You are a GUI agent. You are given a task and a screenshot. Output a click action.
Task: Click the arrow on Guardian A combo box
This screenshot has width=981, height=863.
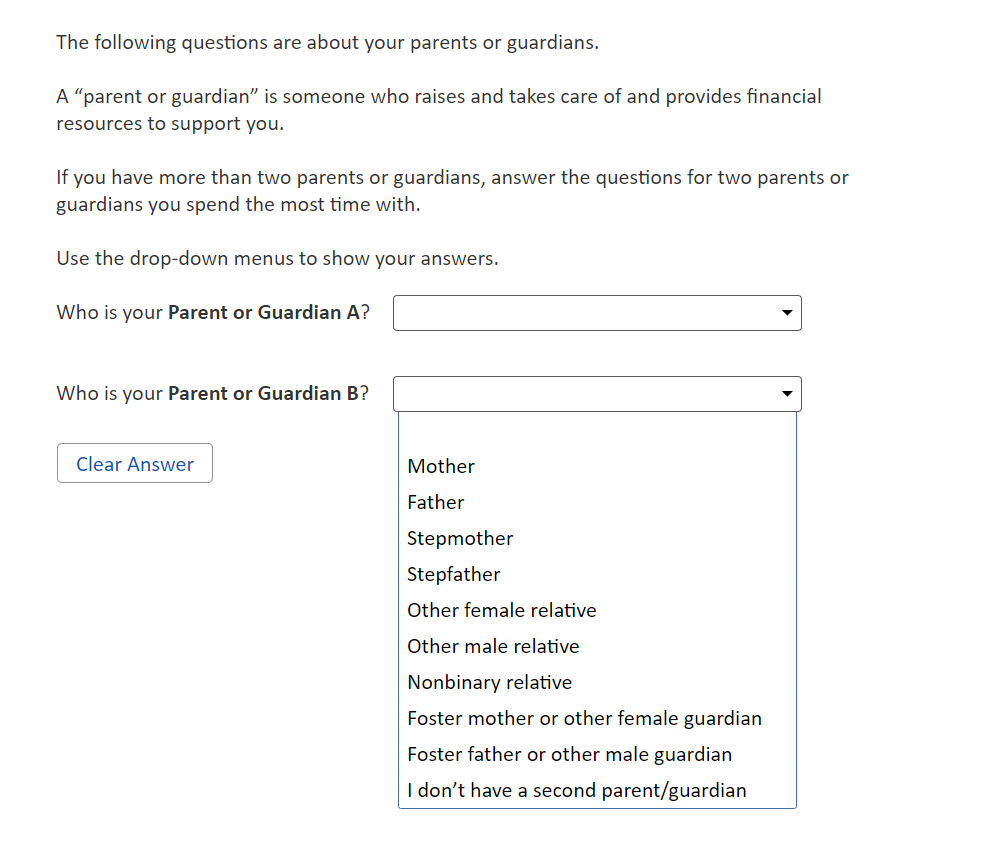pos(787,313)
